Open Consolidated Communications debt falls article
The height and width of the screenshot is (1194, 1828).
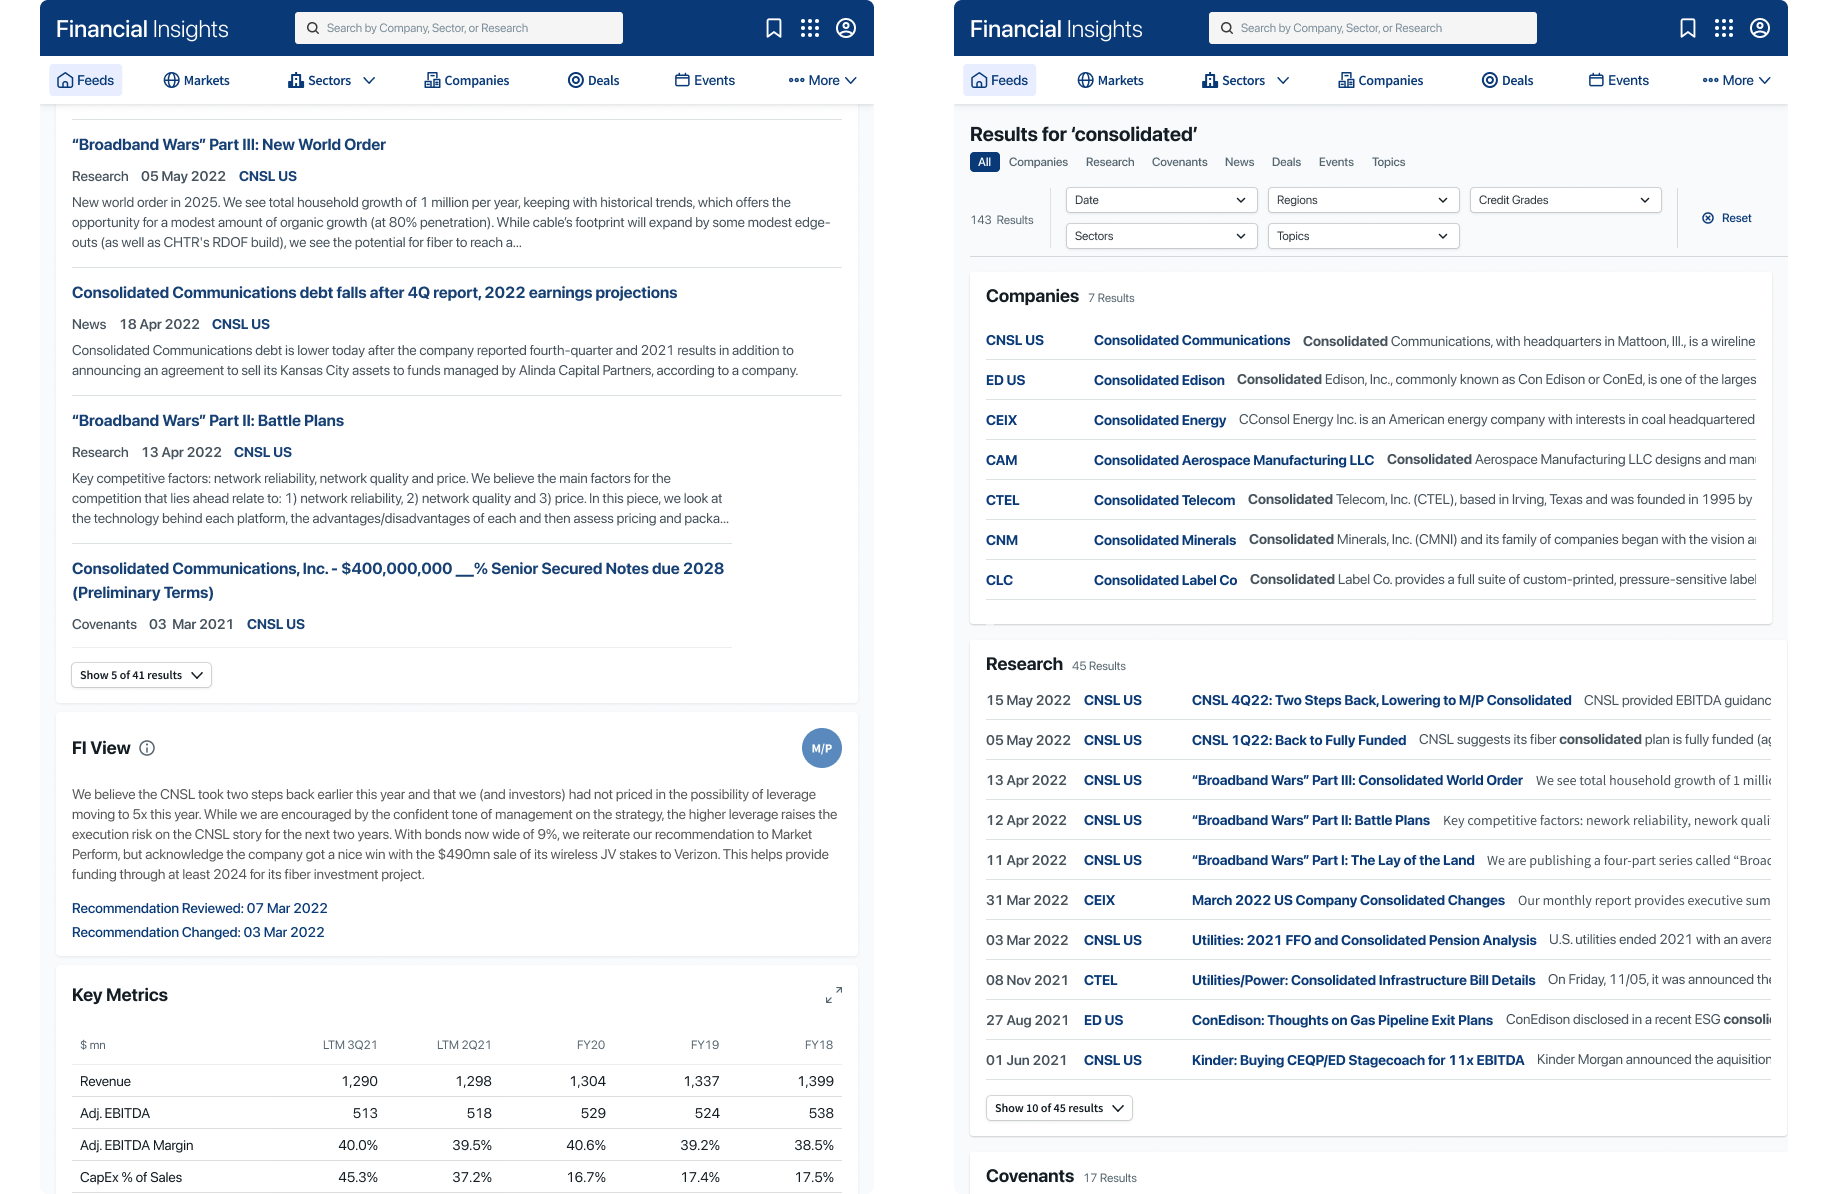[x=374, y=293]
